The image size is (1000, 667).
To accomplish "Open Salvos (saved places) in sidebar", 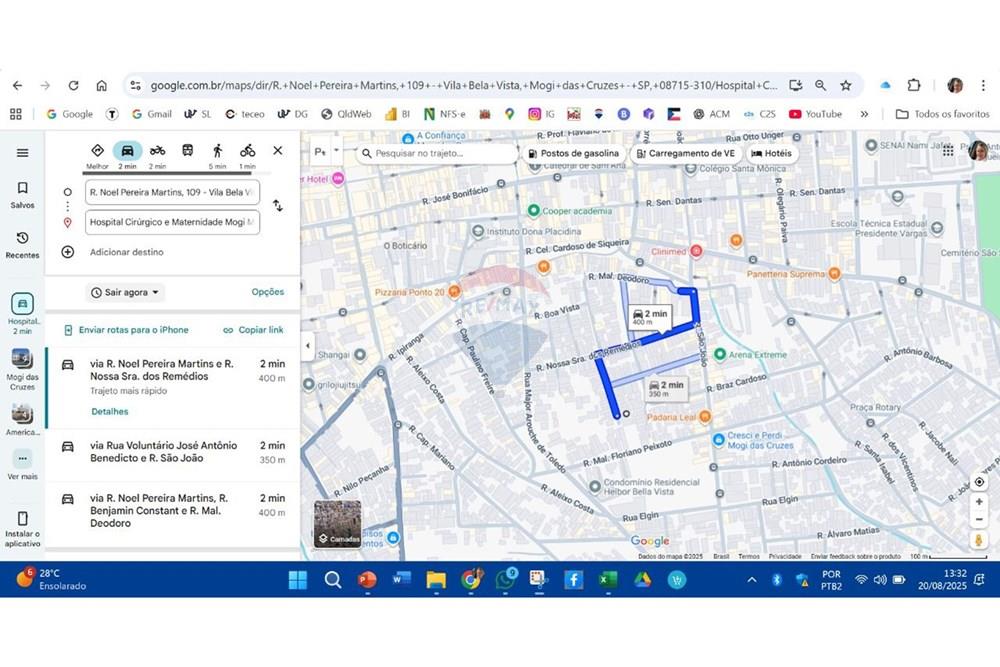I will click(x=22, y=194).
